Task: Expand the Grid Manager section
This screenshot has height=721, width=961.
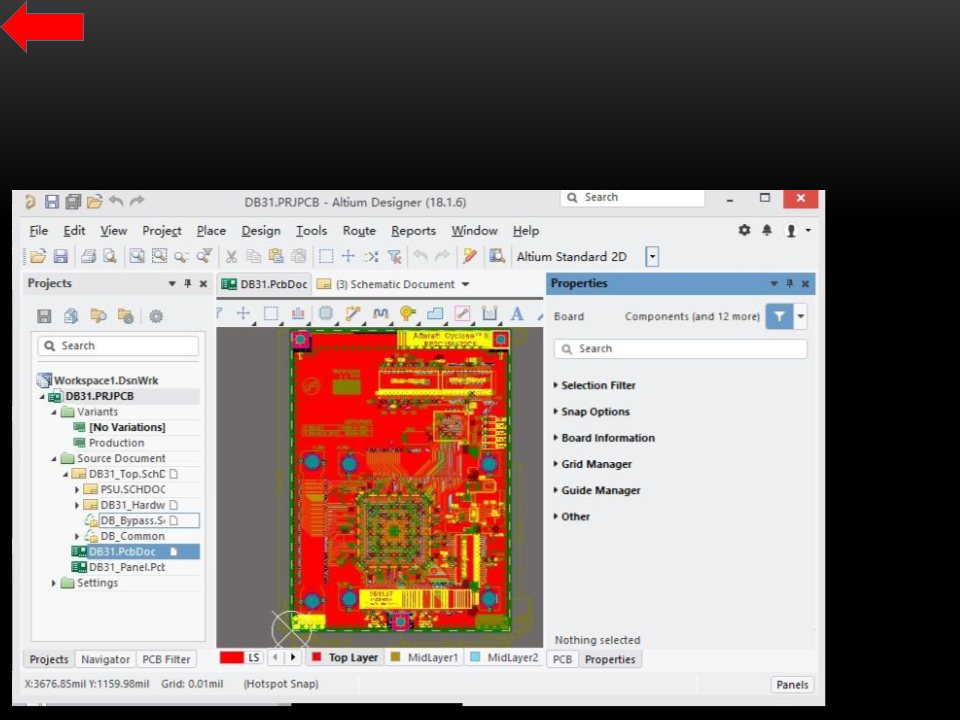Action: pos(592,464)
